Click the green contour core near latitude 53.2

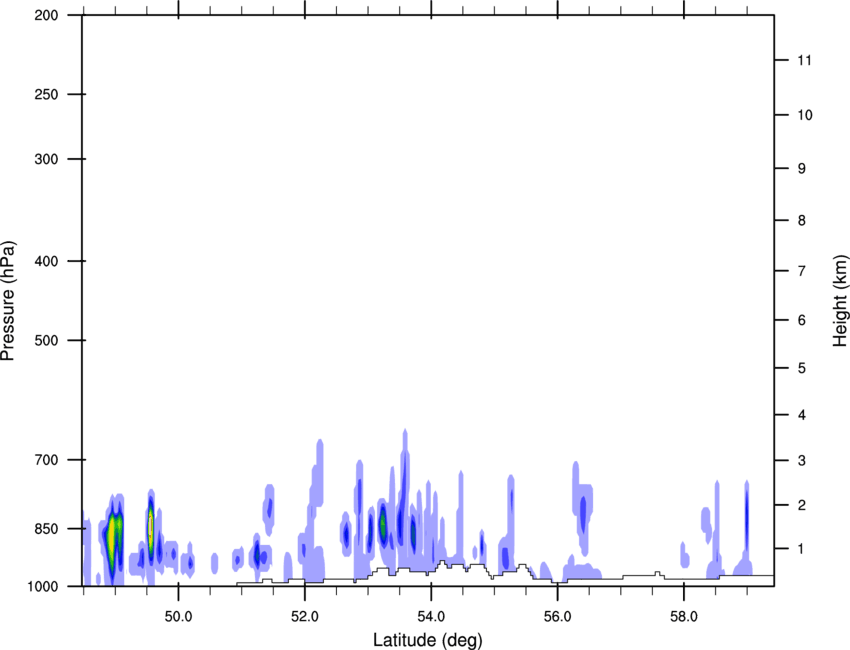pos(383,524)
